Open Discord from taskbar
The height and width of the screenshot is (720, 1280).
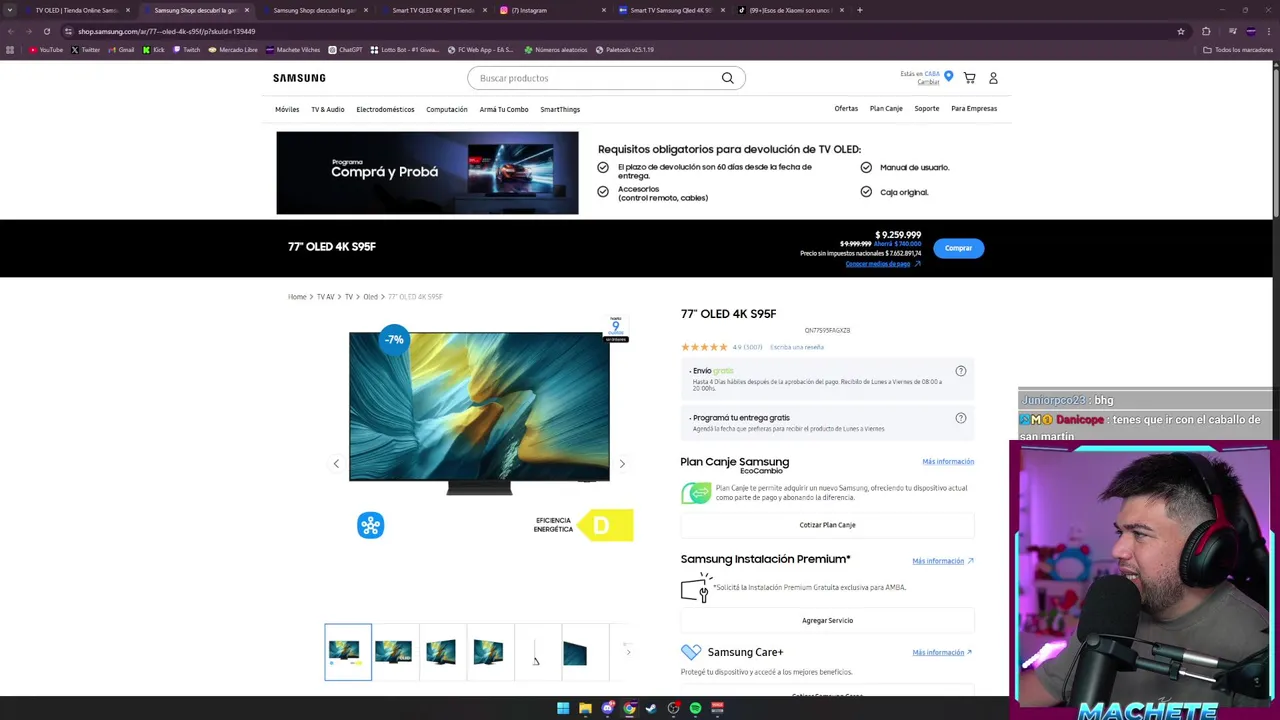click(x=607, y=708)
